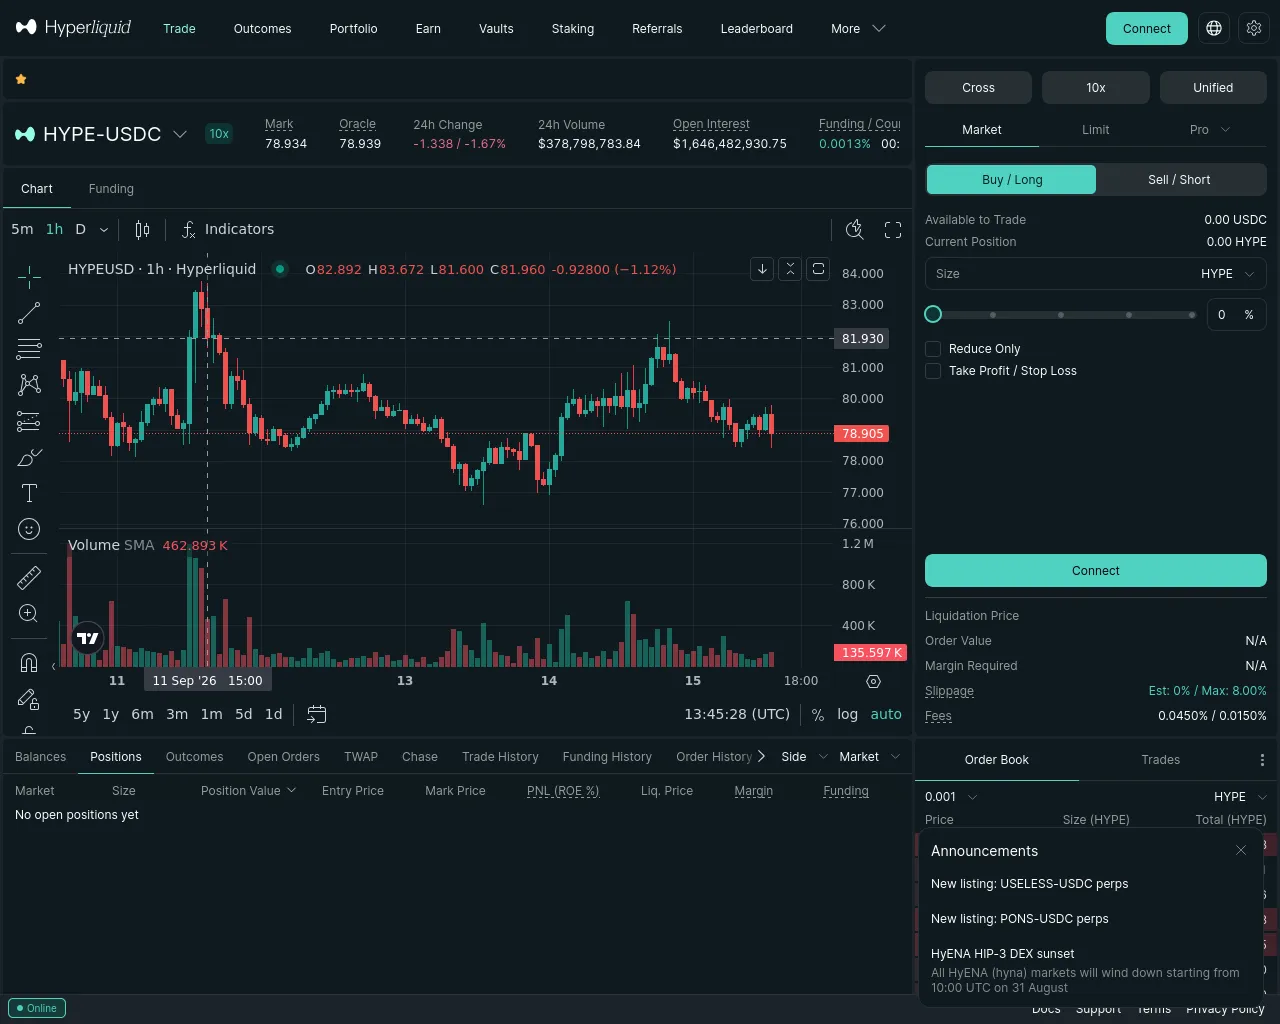This screenshot has width=1280, height=1024.
Task: Click the go-to-date calendar icon
Action: click(x=317, y=714)
